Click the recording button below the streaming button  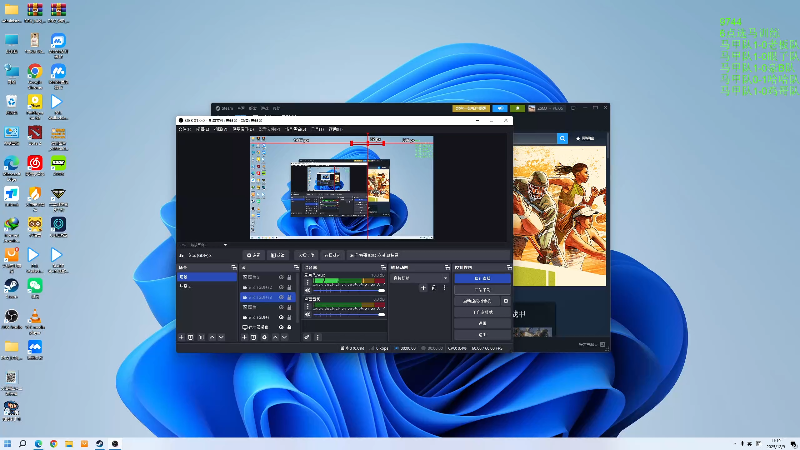[483, 290]
